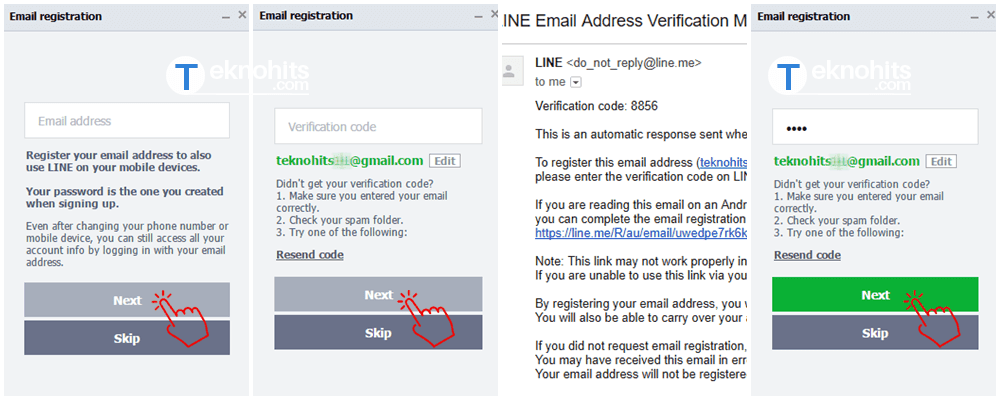Click the Verification code input field
Screen dimensions: 1000x400
tap(378, 126)
